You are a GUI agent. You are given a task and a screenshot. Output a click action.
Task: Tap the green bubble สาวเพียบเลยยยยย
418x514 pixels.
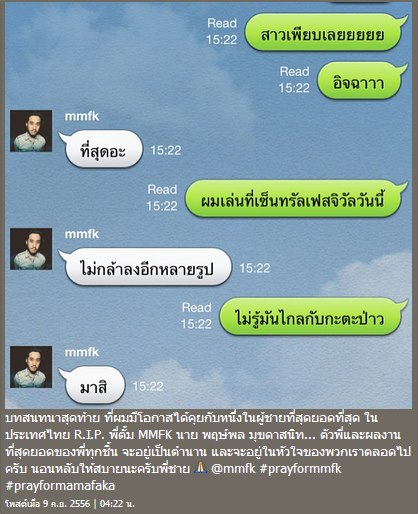(x=325, y=33)
